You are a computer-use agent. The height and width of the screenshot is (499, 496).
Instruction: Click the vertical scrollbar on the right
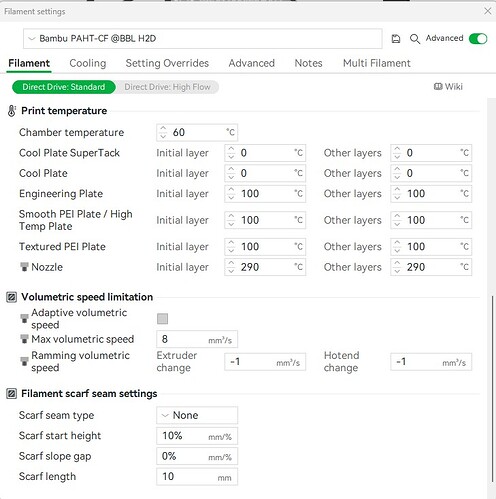(492, 388)
